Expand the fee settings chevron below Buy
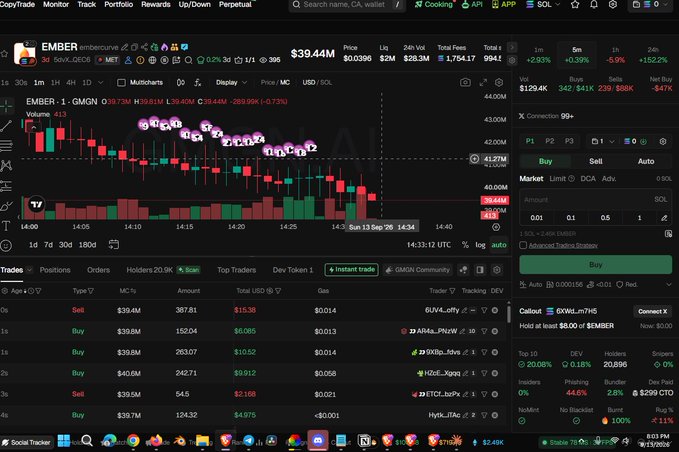Screen dimensions: 679x452 click(x=669, y=284)
